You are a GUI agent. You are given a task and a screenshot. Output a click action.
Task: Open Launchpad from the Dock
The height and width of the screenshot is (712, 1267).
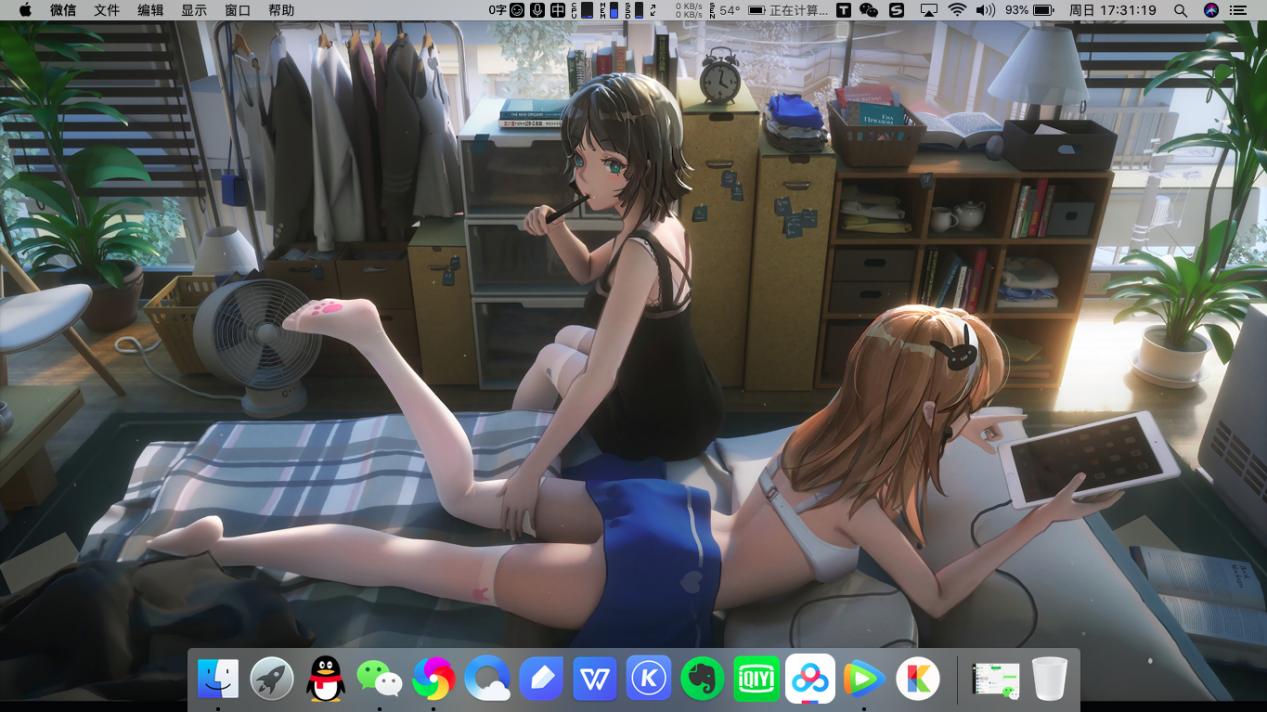coord(272,677)
